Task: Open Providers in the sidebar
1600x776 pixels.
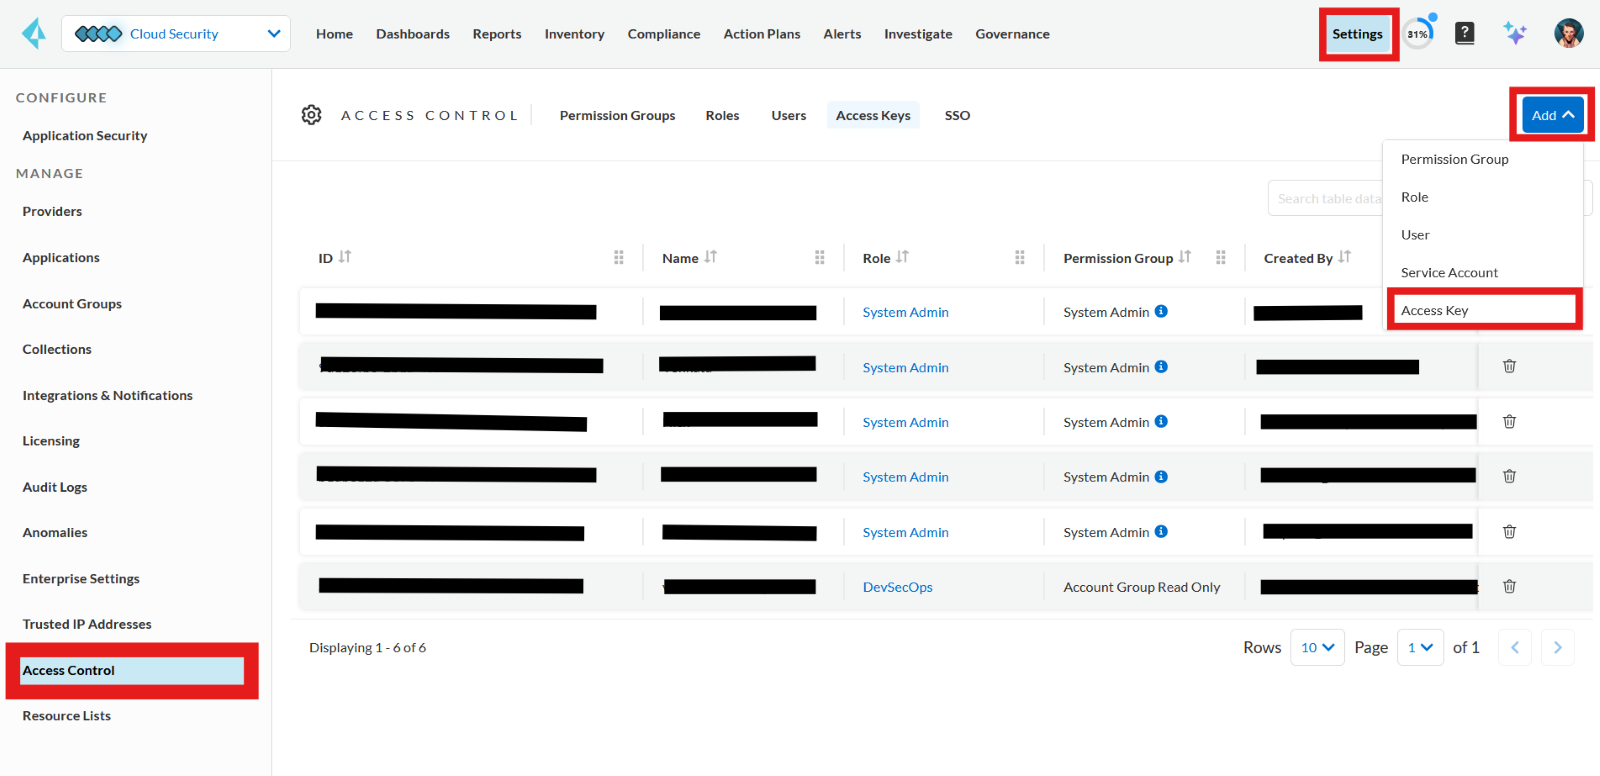Action: click(52, 211)
